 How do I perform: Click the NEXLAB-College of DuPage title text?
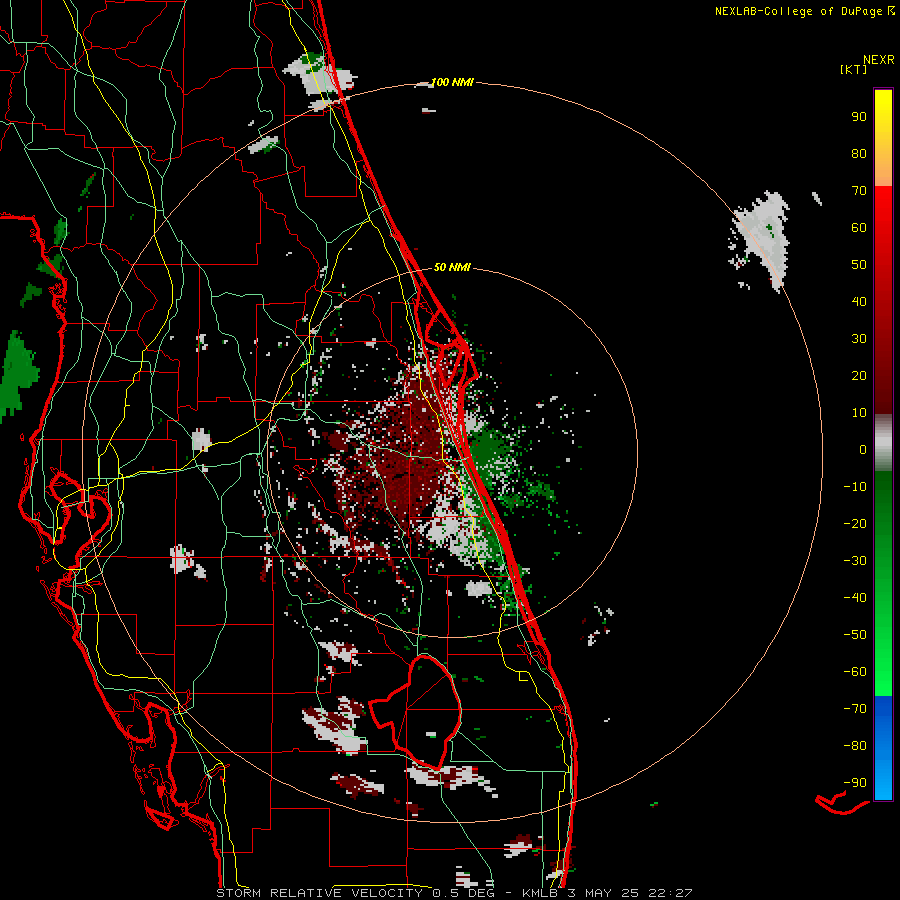coord(798,11)
